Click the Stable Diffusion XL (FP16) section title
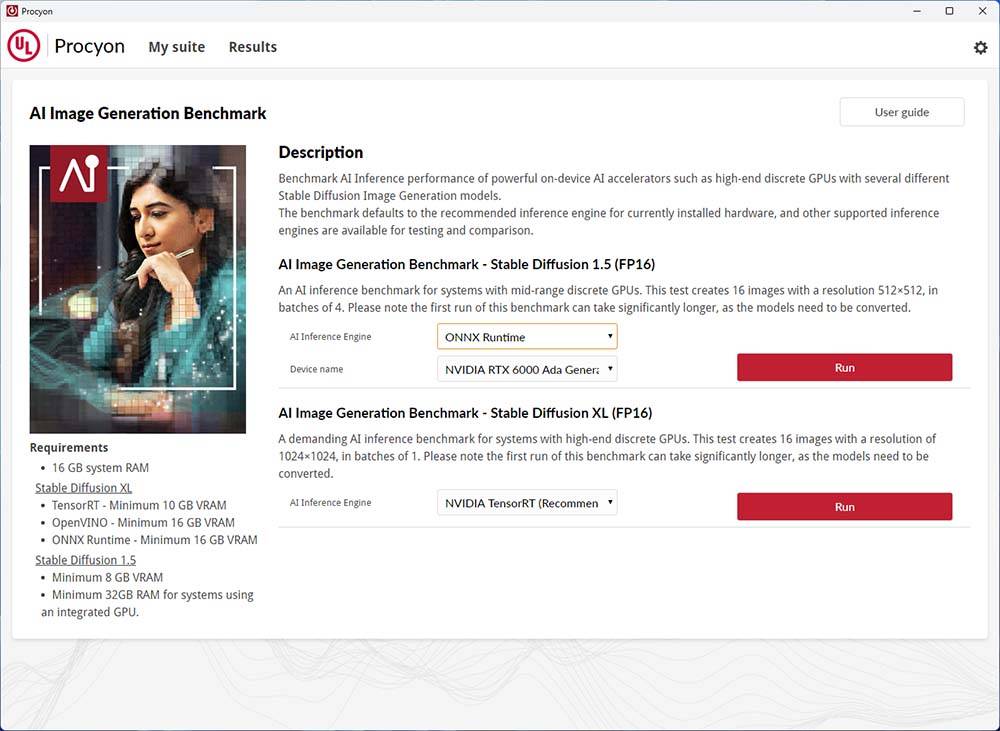This screenshot has width=1000, height=731. pos(465,413)
